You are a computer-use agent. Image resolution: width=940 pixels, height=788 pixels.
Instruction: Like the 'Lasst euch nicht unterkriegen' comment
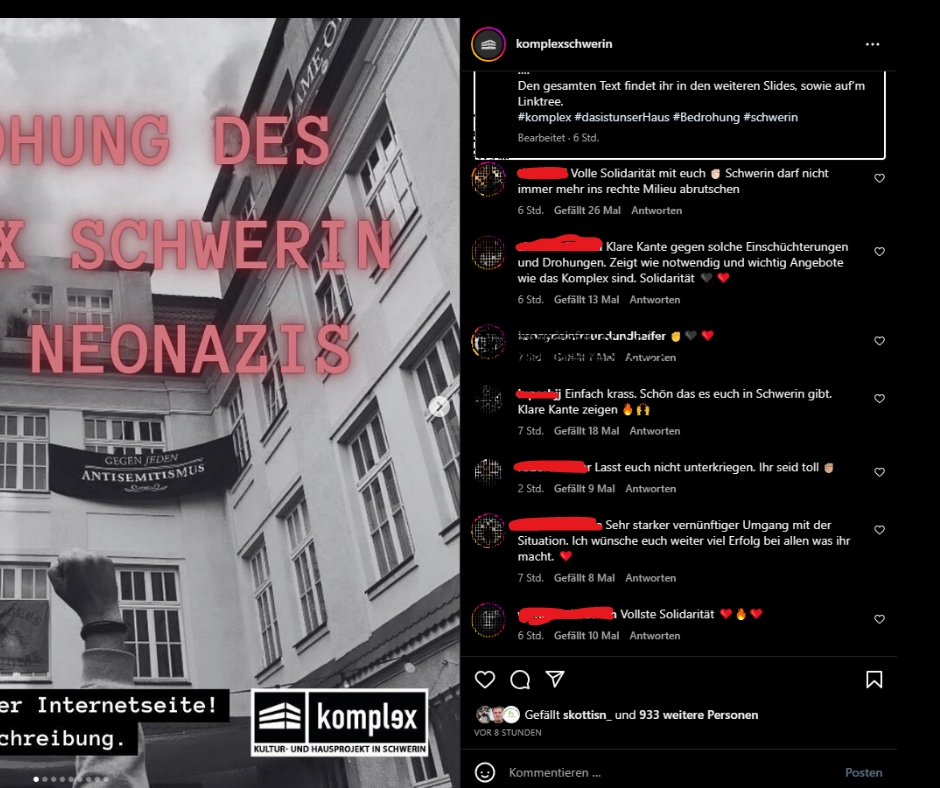click(x=879, y=472)
